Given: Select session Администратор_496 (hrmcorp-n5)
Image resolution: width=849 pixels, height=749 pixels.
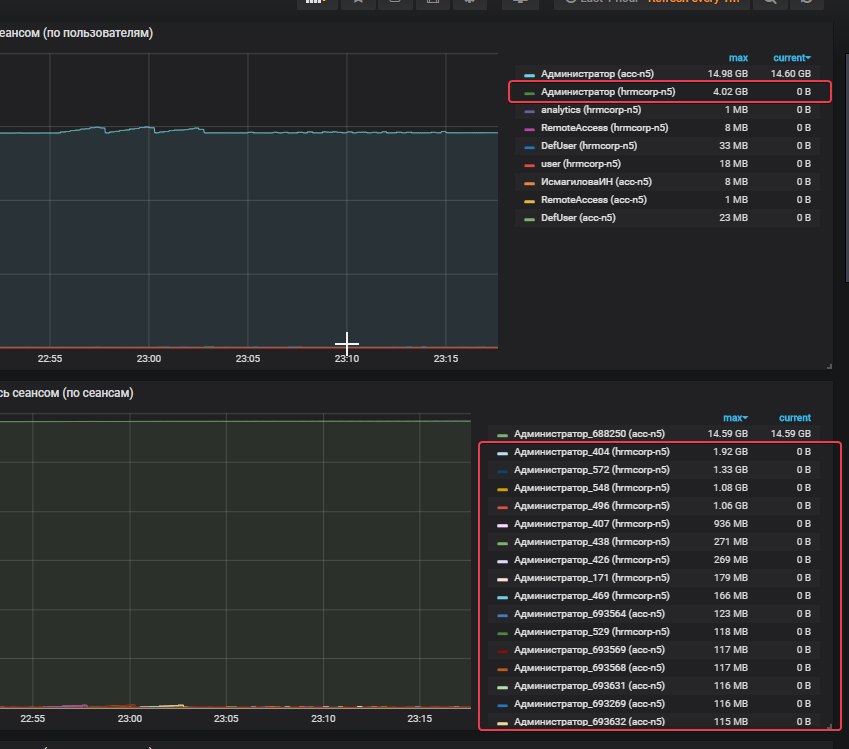Looking at the screenshot, I should 591,506.
